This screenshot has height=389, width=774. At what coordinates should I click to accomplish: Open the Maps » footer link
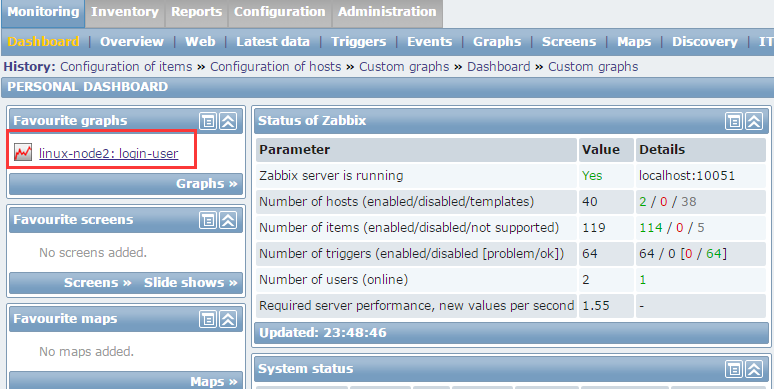click(214, 382)
